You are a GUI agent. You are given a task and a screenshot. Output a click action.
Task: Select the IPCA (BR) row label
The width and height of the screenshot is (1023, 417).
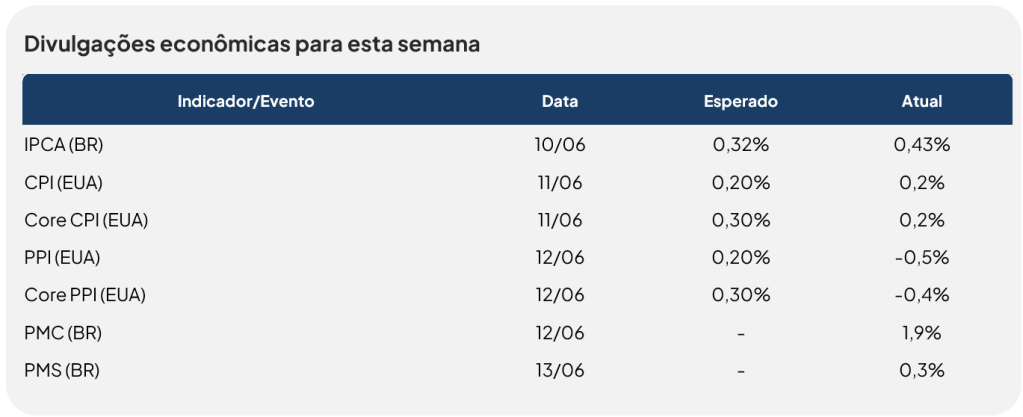(64, 146)
